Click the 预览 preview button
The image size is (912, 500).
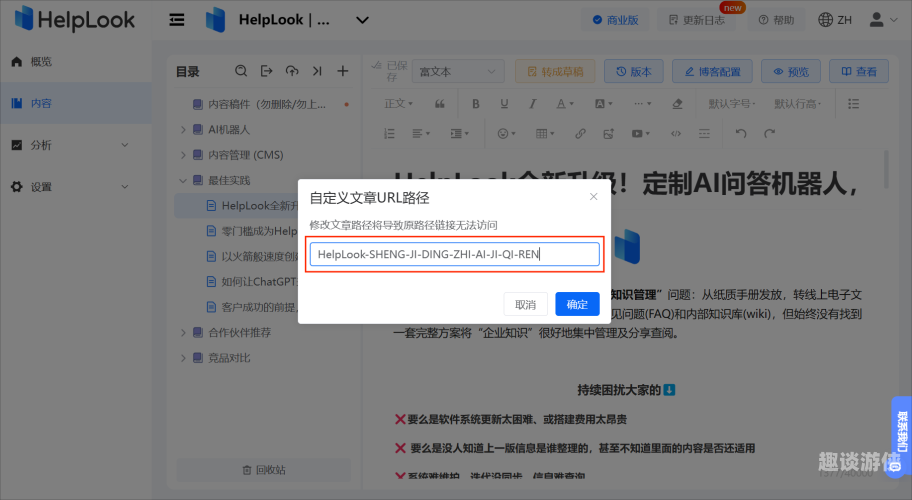[x=791, y=72]
